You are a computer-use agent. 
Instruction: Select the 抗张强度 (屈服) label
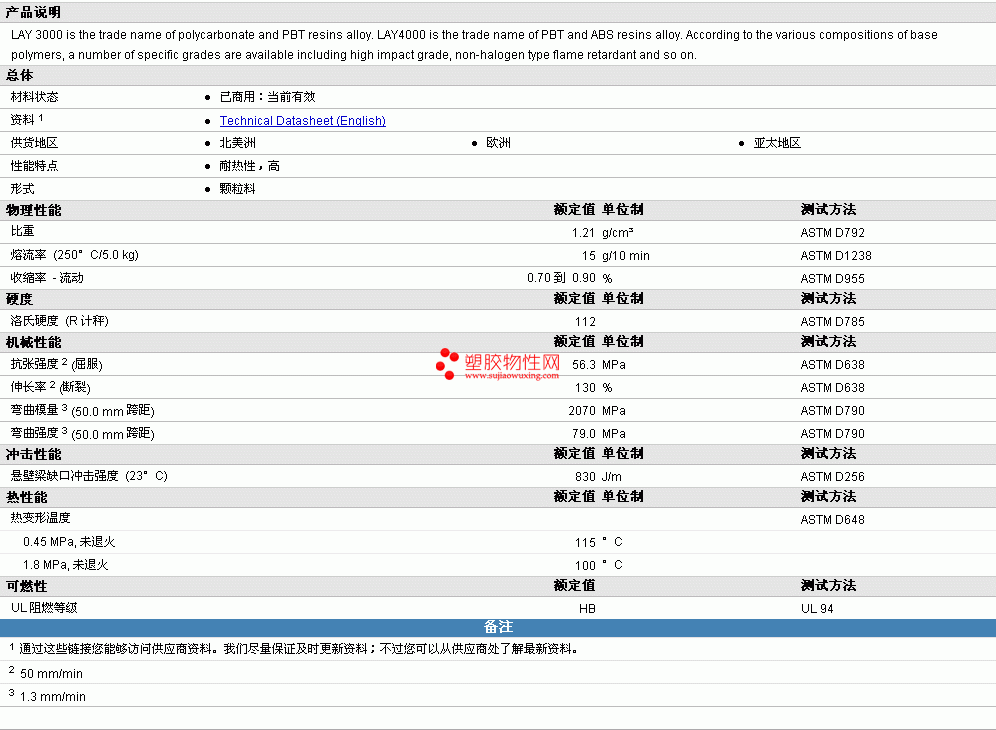[57, 364]
